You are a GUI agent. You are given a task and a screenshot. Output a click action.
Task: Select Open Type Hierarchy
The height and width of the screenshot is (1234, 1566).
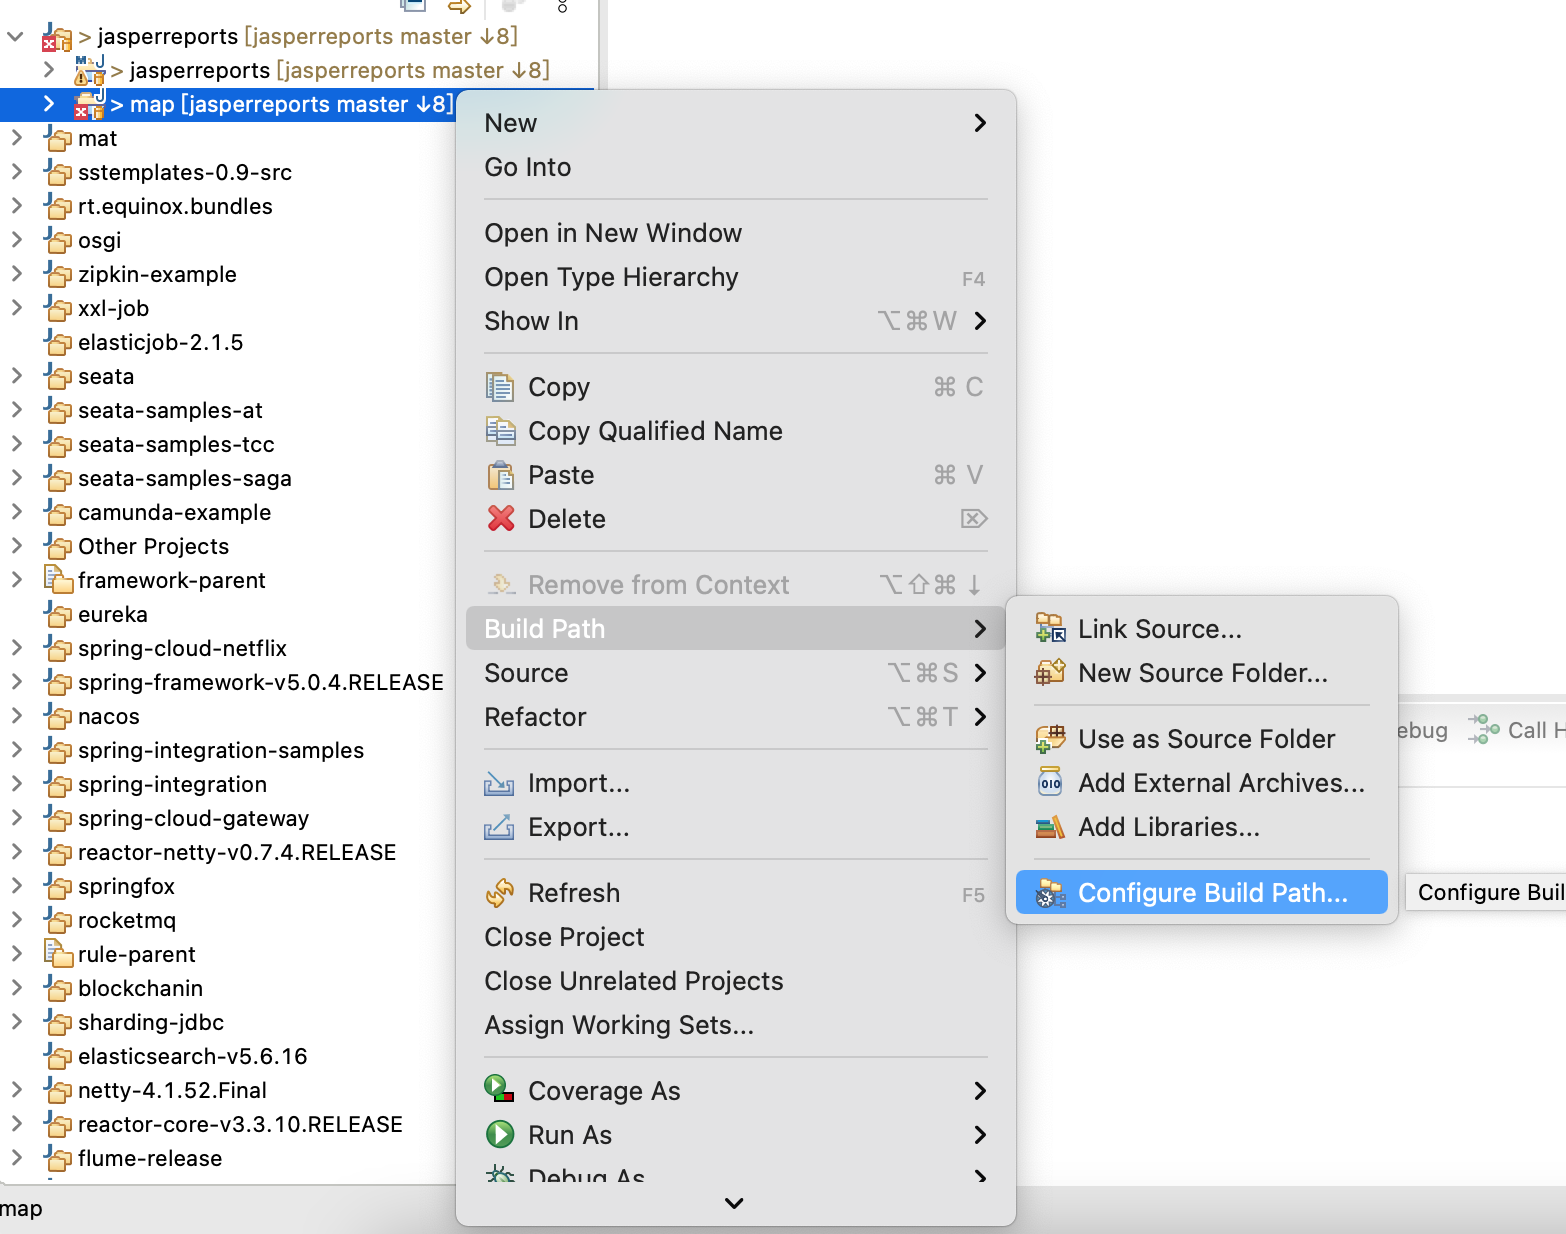(x=736, y=277)
